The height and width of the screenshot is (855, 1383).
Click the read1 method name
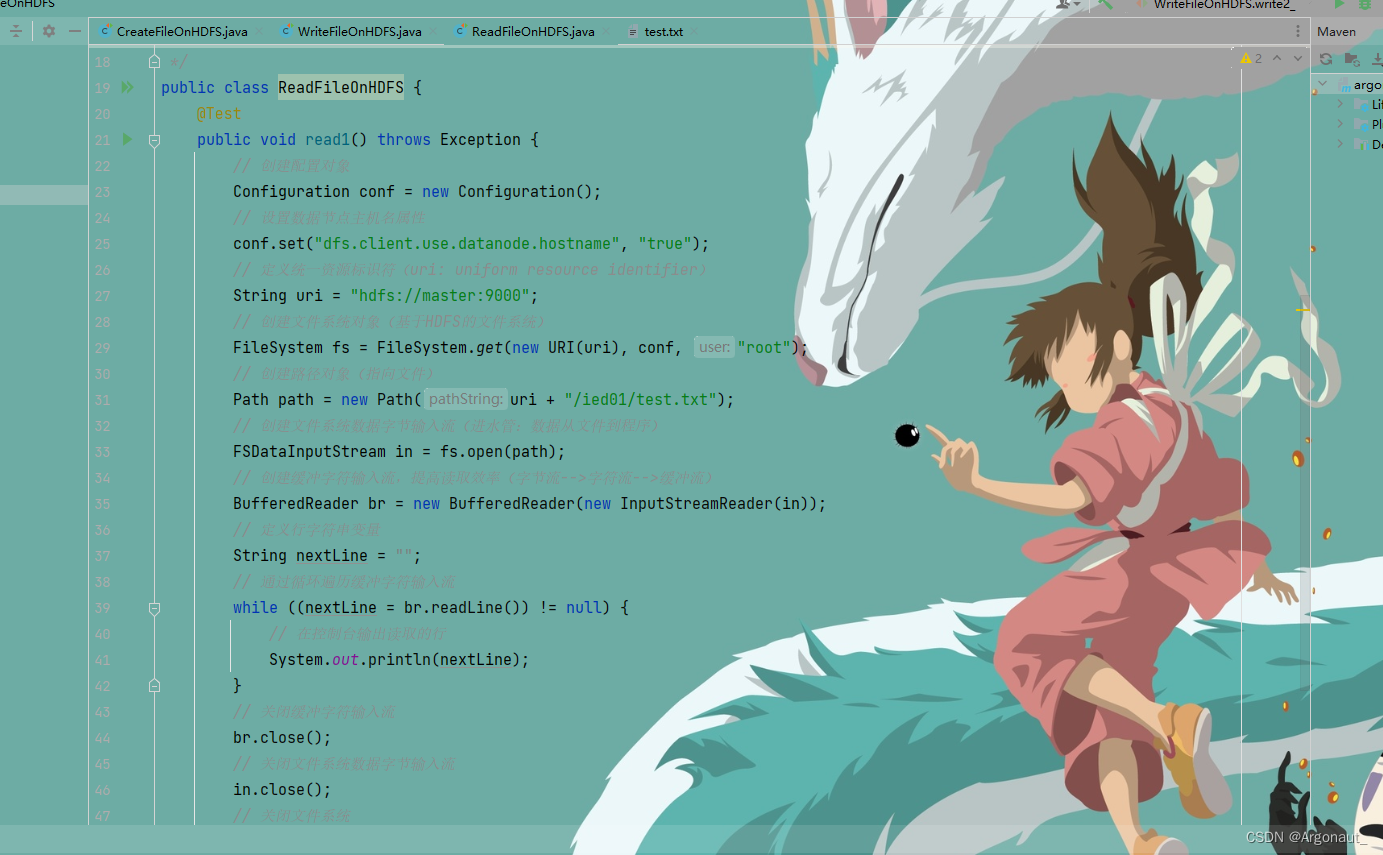click(x=327, y=140)
